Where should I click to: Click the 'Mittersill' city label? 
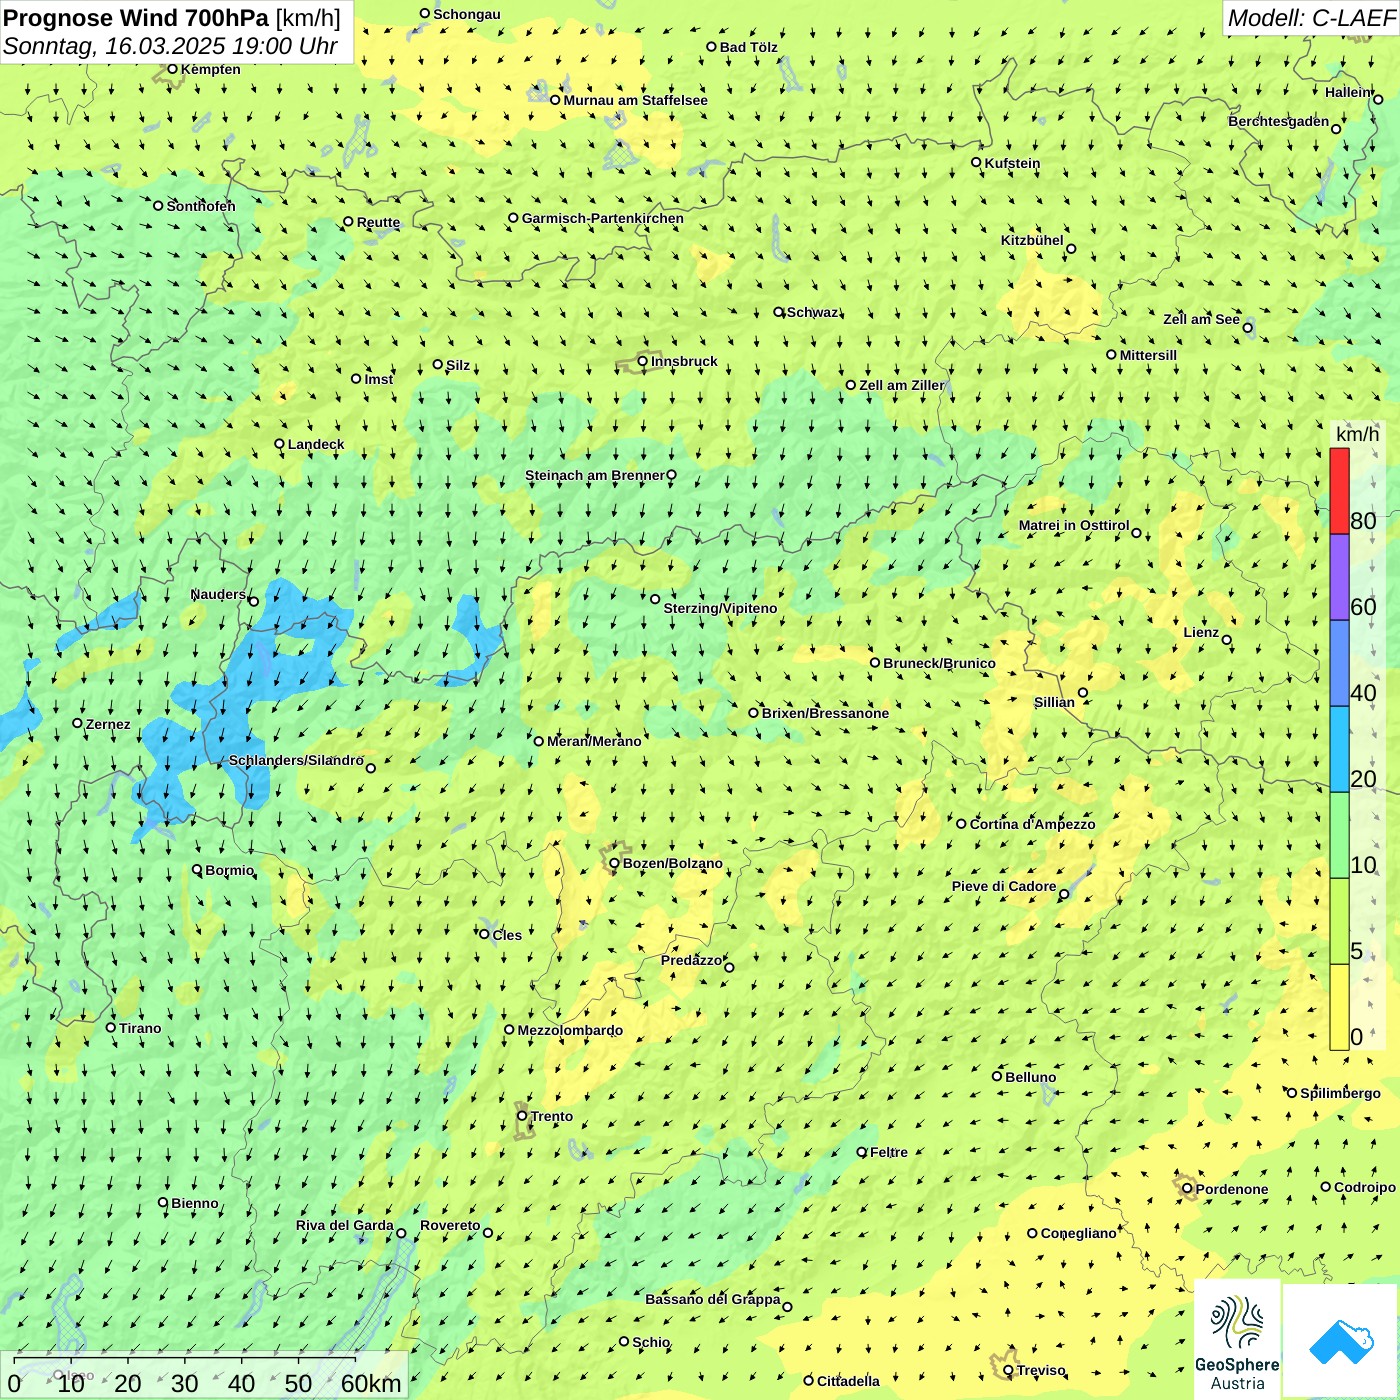[1148, 356]
